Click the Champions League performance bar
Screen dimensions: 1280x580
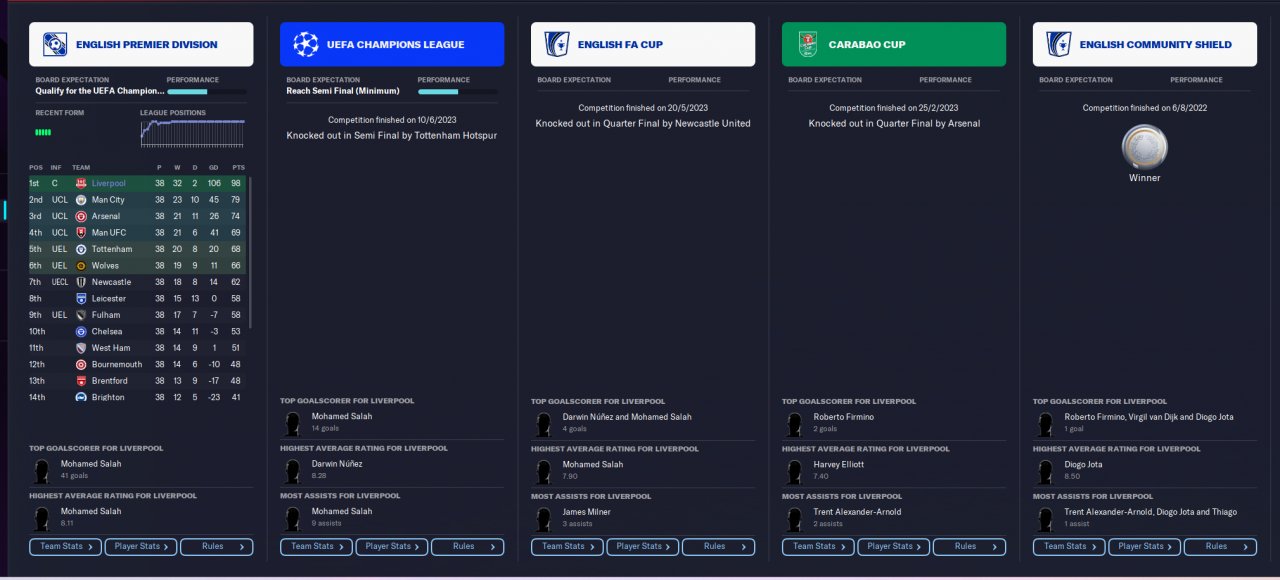pyautogui.click(x=457, y=91)
